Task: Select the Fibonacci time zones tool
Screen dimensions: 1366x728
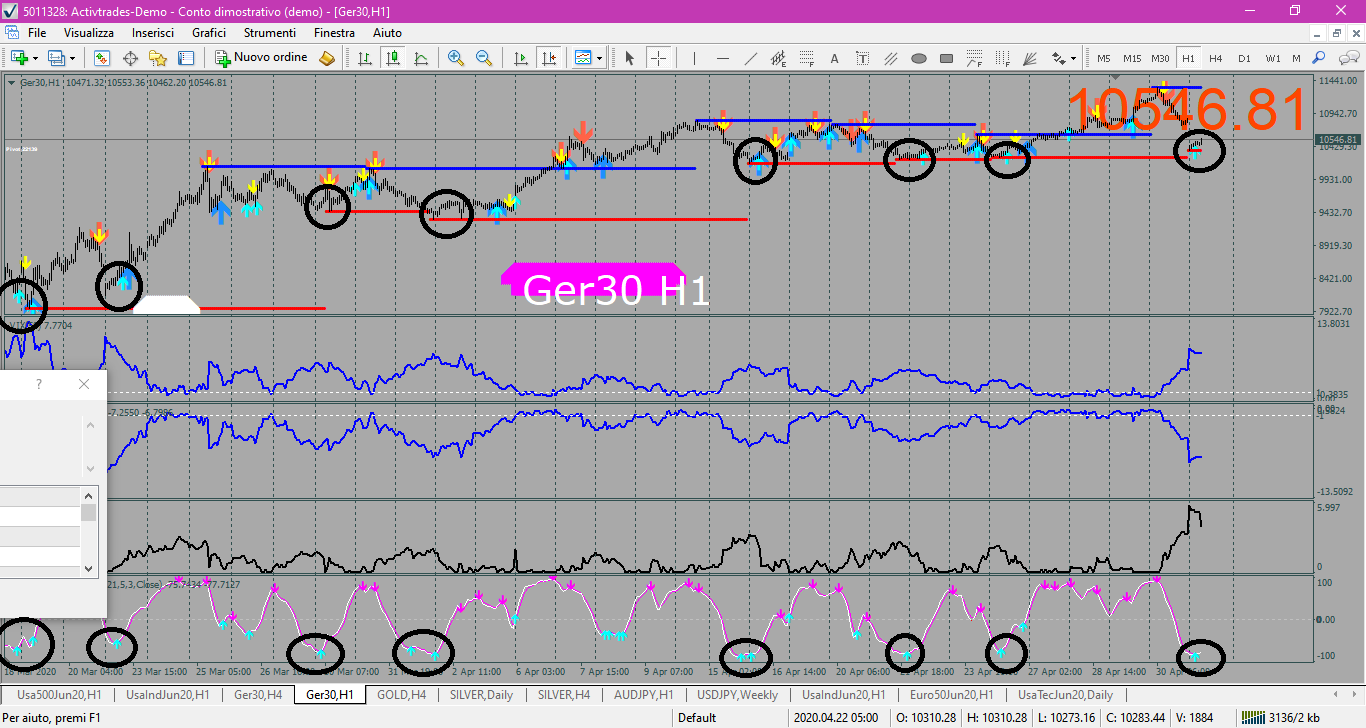Action: (1002, 58)
